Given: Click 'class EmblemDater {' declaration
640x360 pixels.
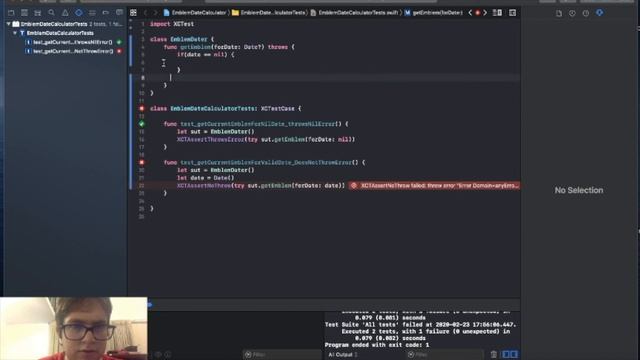Looking at the screenshot, I should click(x=182, y=39).
